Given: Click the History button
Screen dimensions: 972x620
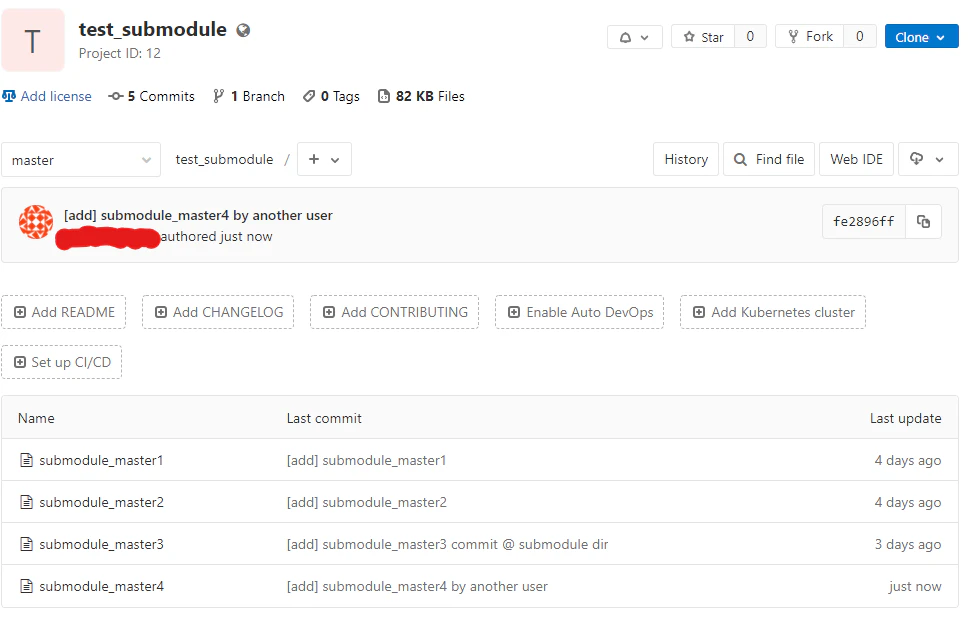Looking at the screenshot, I should (686, 159).
